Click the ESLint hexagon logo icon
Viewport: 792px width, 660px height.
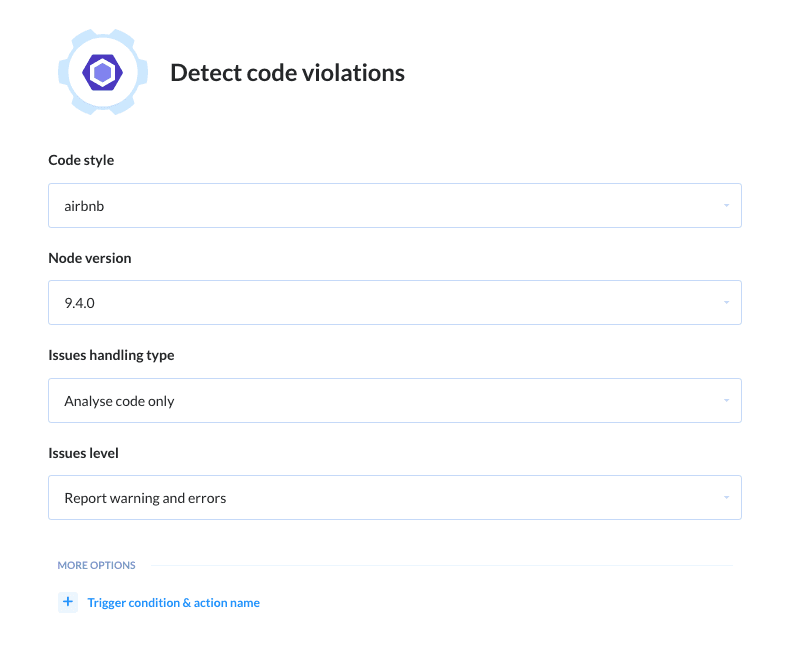click(x=102, y=72)
